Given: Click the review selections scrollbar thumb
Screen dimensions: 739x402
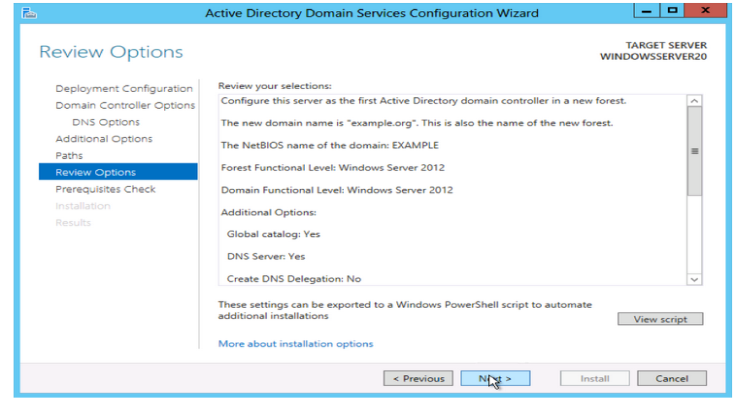Looking at the screenshot, I should click(x=695, y=150).
